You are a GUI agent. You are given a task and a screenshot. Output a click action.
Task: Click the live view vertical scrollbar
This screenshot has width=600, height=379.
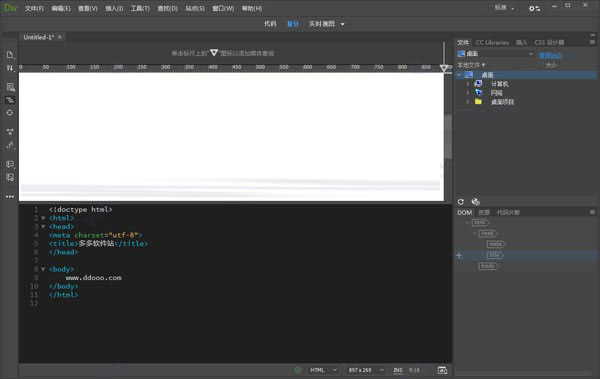point(448,136)
